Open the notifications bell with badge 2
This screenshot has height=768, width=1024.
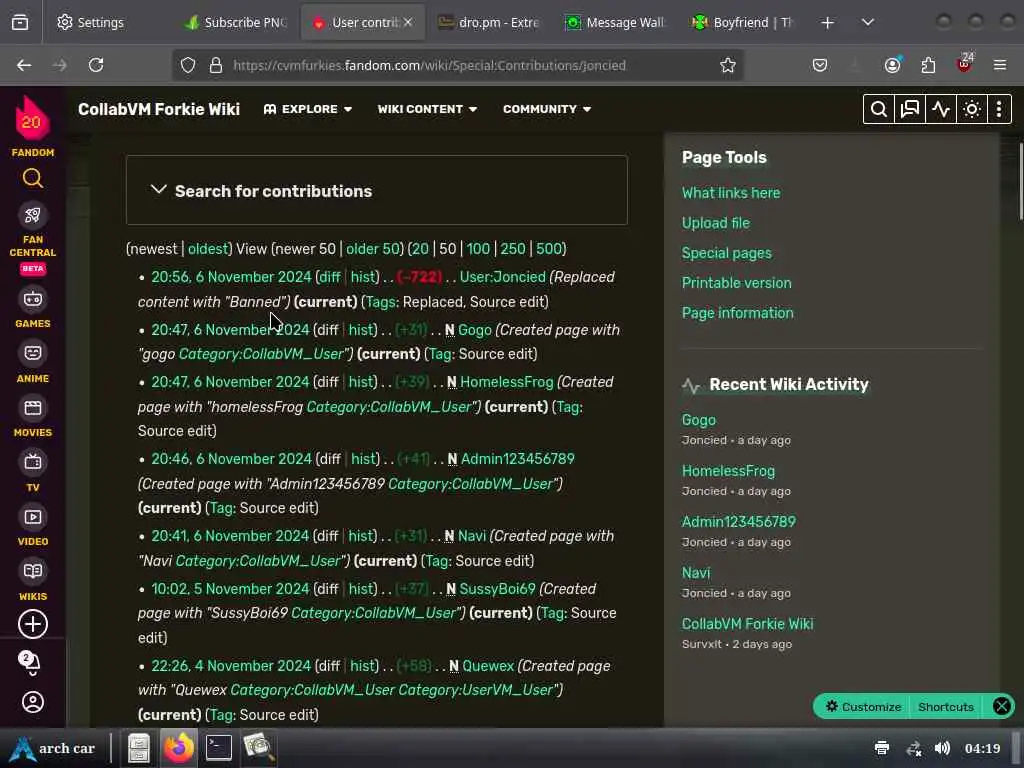point(31,664)
